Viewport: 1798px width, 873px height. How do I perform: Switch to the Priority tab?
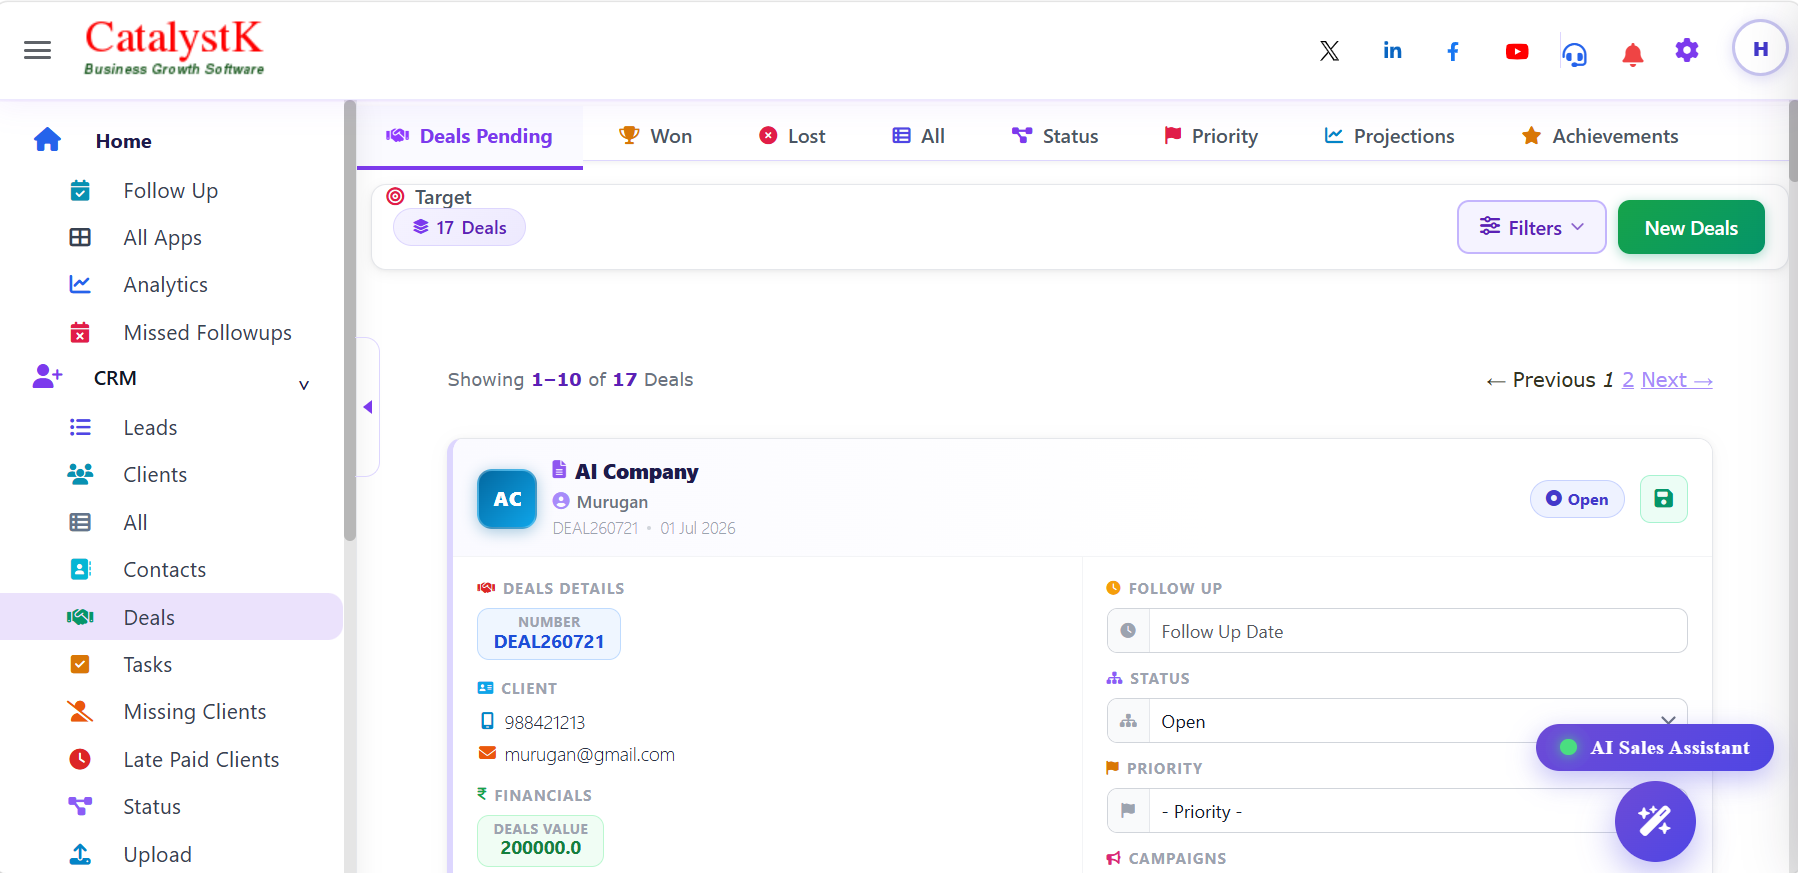1210,136
